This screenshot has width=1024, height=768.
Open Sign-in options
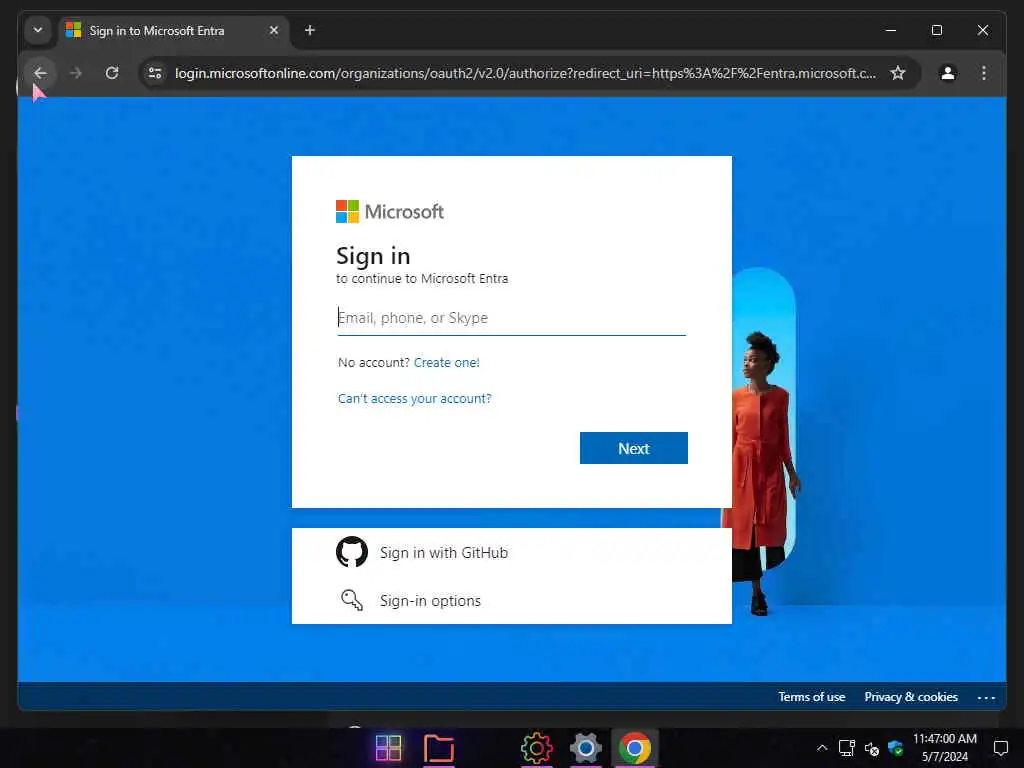511,600
